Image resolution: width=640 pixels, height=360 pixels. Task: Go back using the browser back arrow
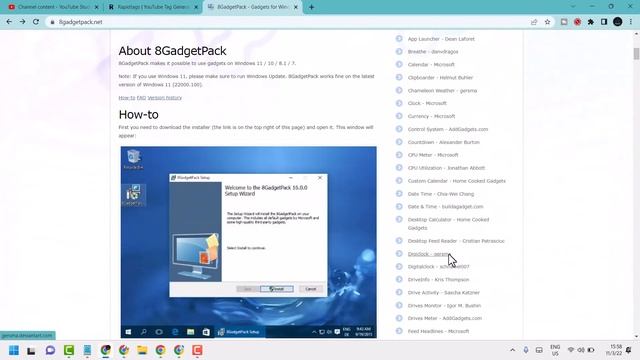[9, 22]
